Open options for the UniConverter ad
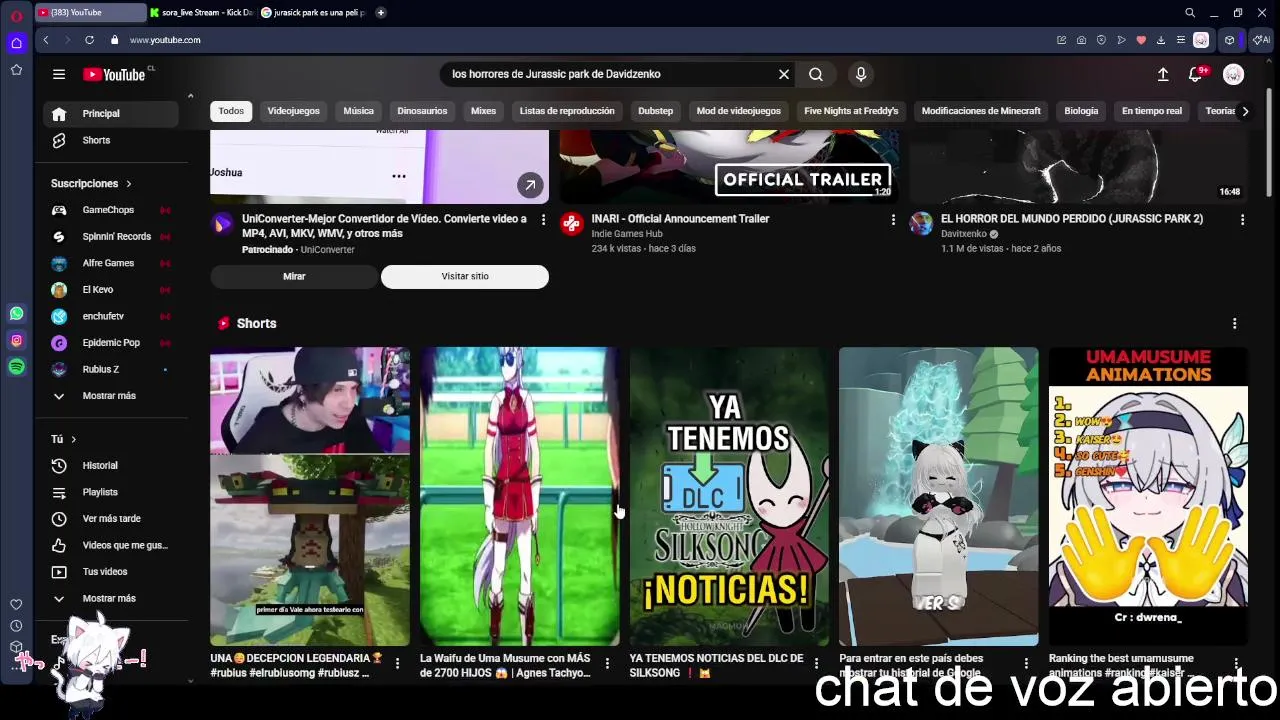The width and height of the screenshot is (1280, 720). [x=543, y=219]
